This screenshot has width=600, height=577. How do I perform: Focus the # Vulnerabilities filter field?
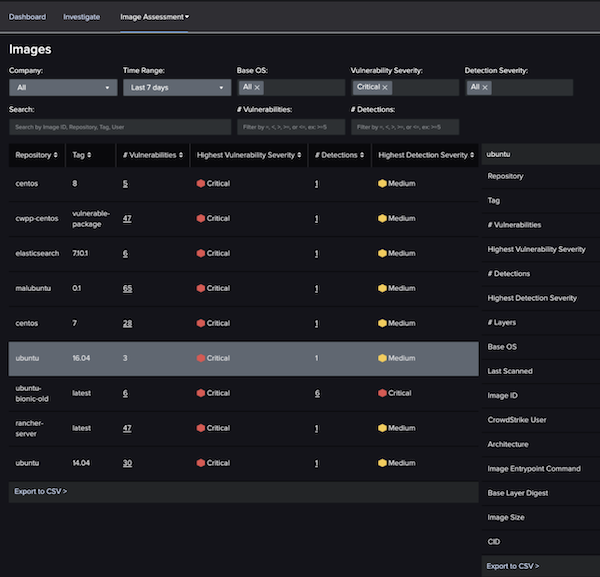pos(291,127)
